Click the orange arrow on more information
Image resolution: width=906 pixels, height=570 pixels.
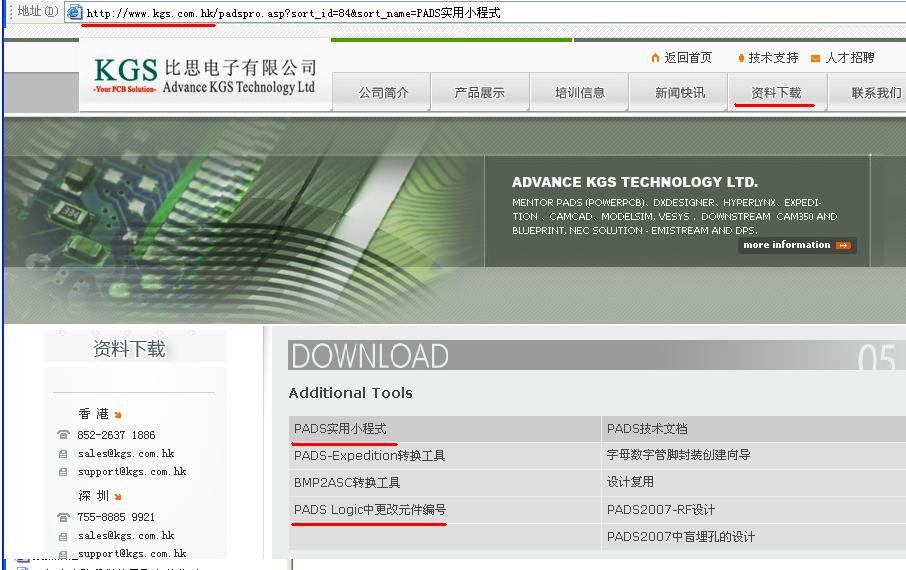pyautogui.click(x=843, y=246)
